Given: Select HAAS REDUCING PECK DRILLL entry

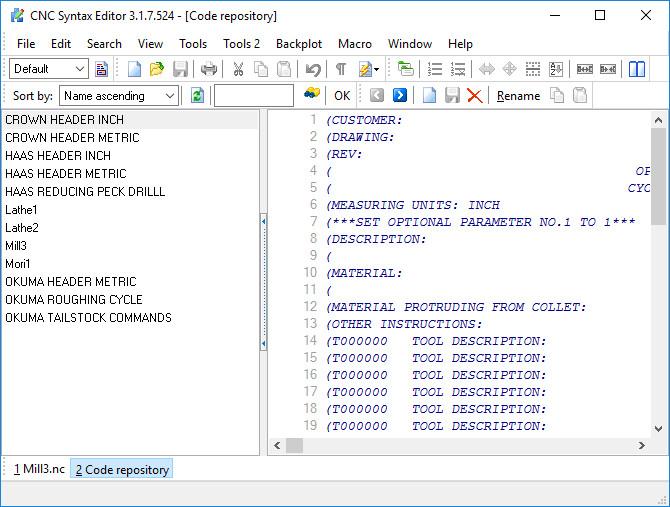Looking at the screenshot, I should [x=131, y=191].
